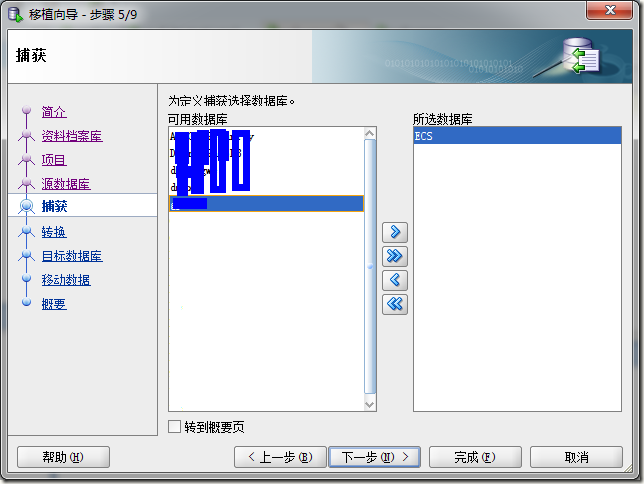Select ECS in the 所选数据库 list
The height and width of the screenshot is (484, 644).
(x=517, y=136)
